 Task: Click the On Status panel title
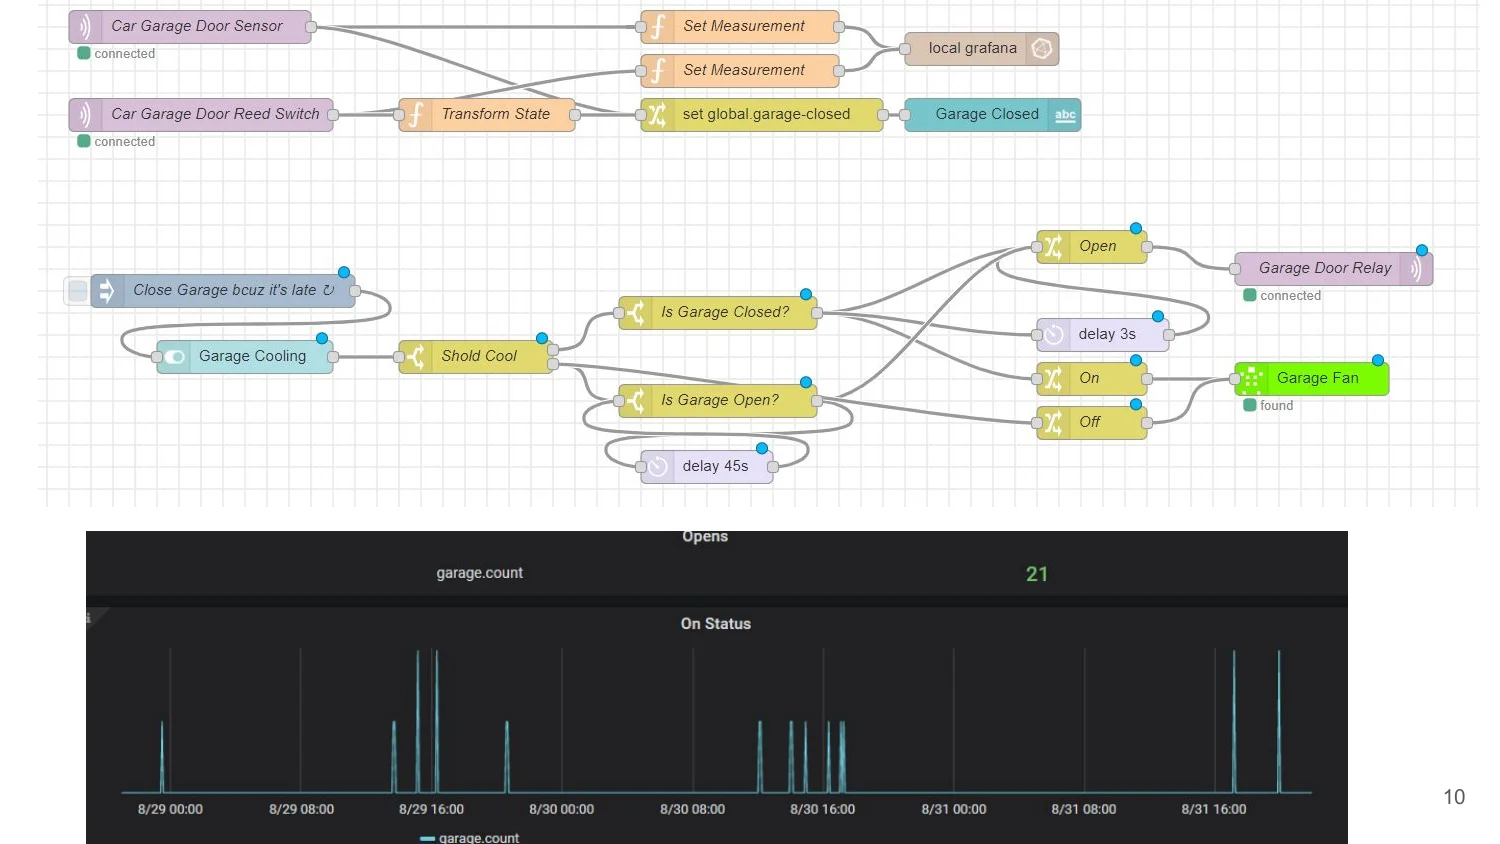[716, 624]
